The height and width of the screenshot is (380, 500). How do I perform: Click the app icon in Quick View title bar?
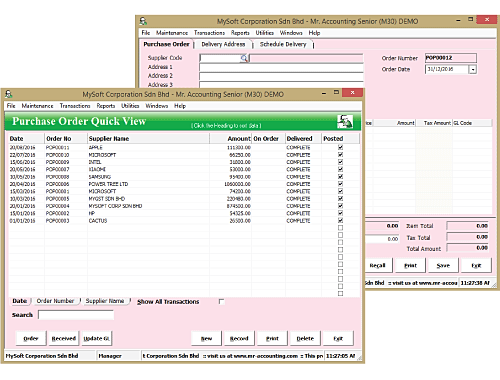[x=9, y=94]
